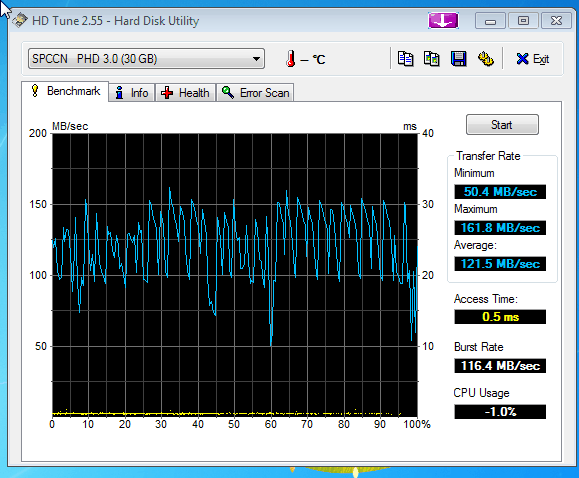Switch to the Info tab
Image resolution: width=579 pixels, height=478 pixels.
pyautogui.click(x=132, y=93)
